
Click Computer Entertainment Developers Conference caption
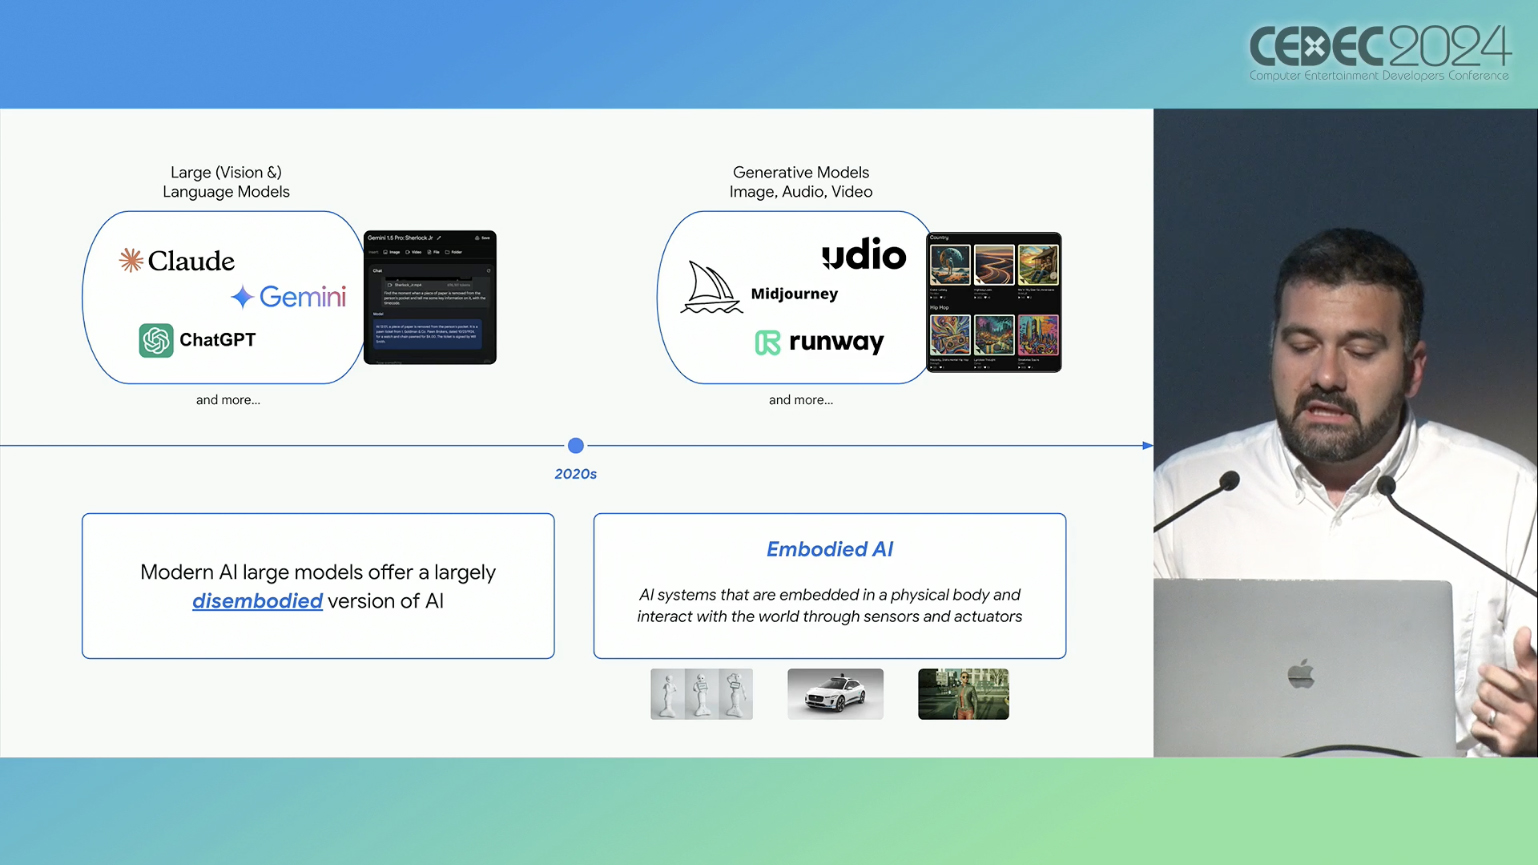point(1379,76)
